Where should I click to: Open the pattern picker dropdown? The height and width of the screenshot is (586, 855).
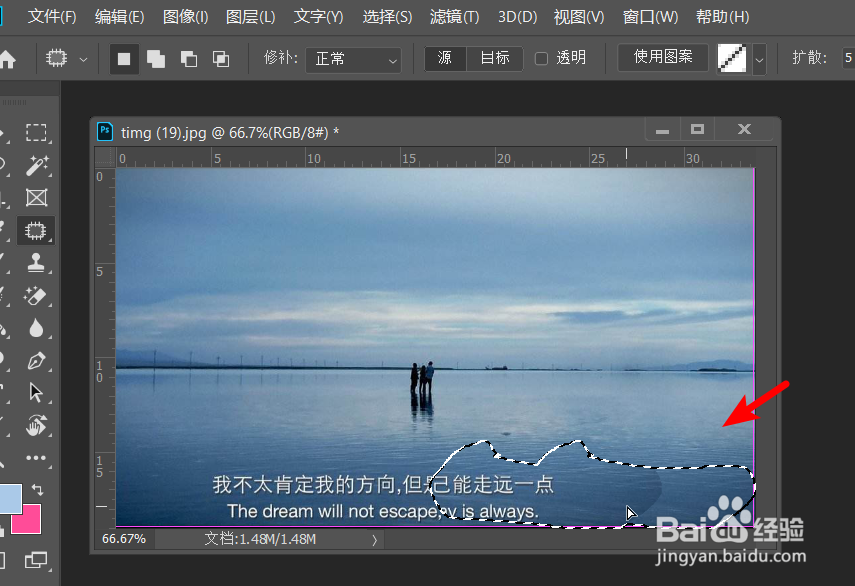[758, 58]
